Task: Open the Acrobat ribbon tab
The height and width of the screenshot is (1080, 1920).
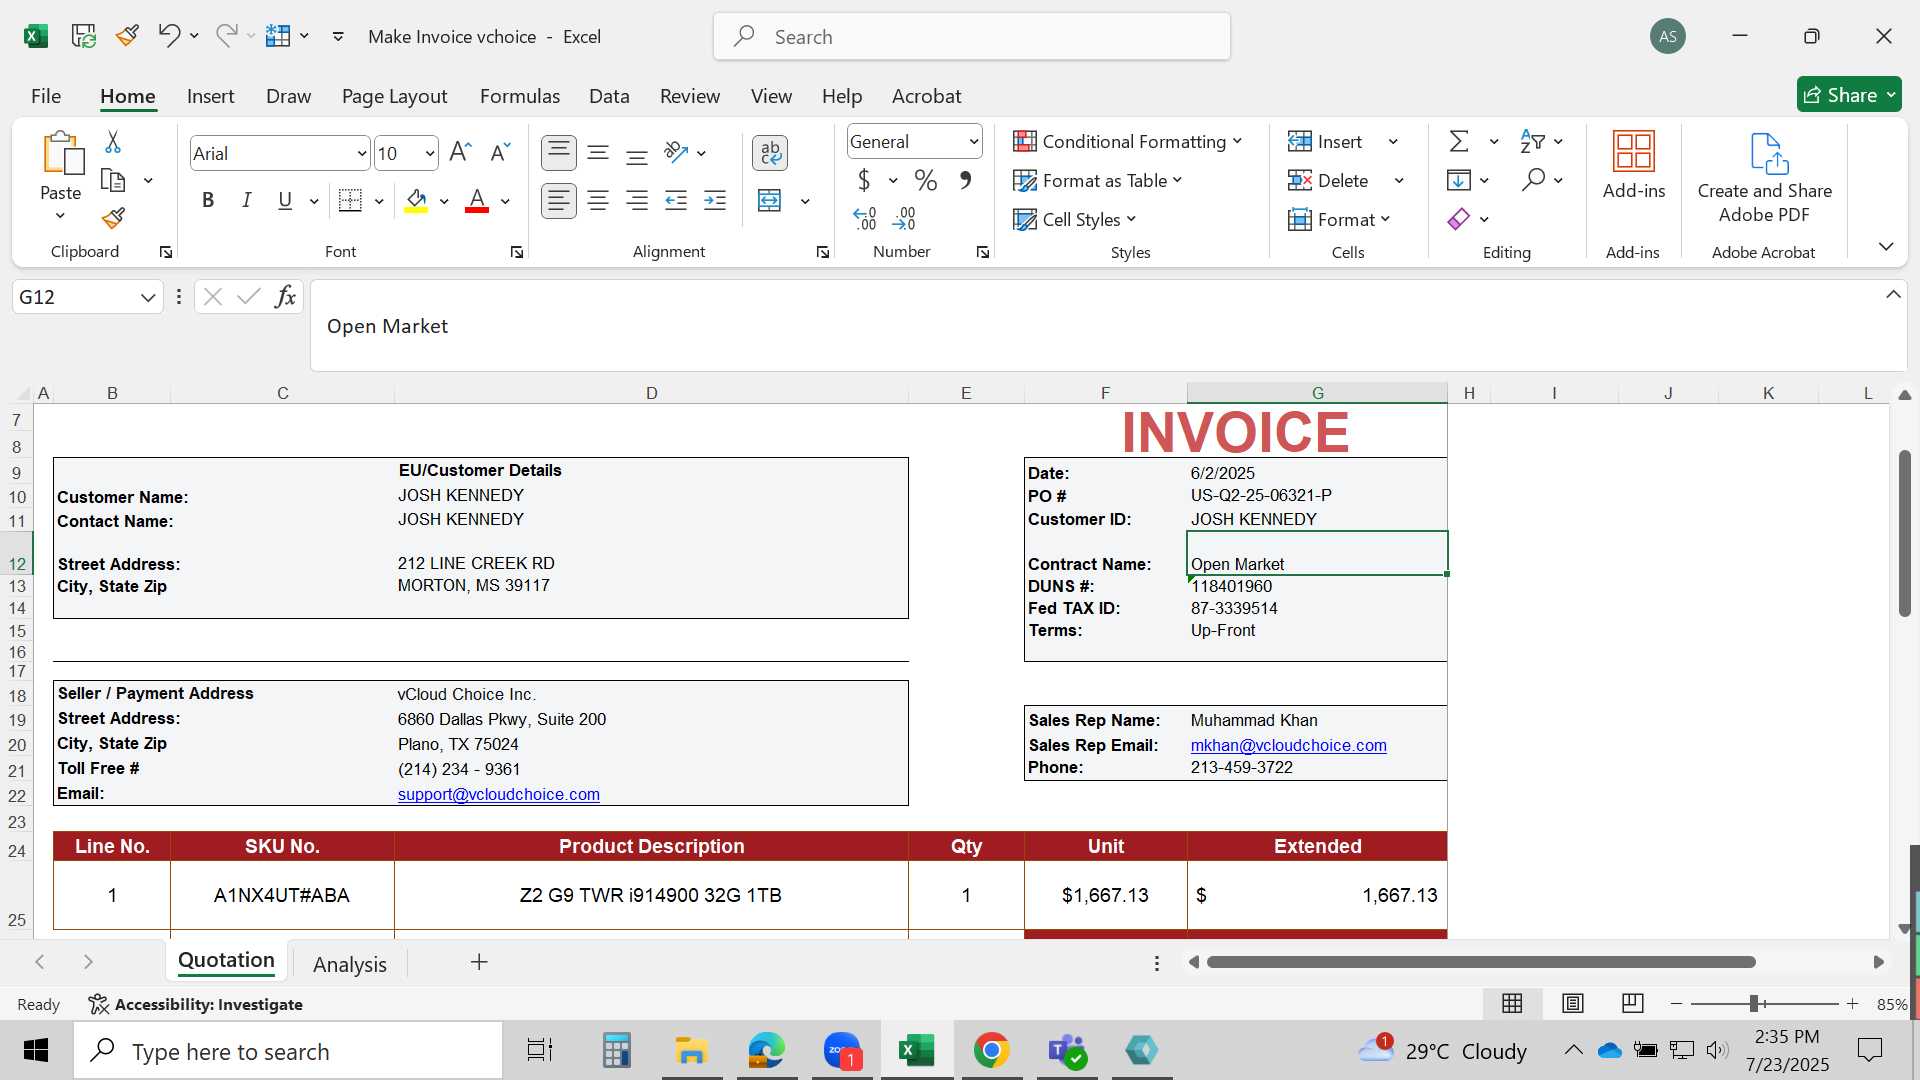Action: [x=926, y=96]
